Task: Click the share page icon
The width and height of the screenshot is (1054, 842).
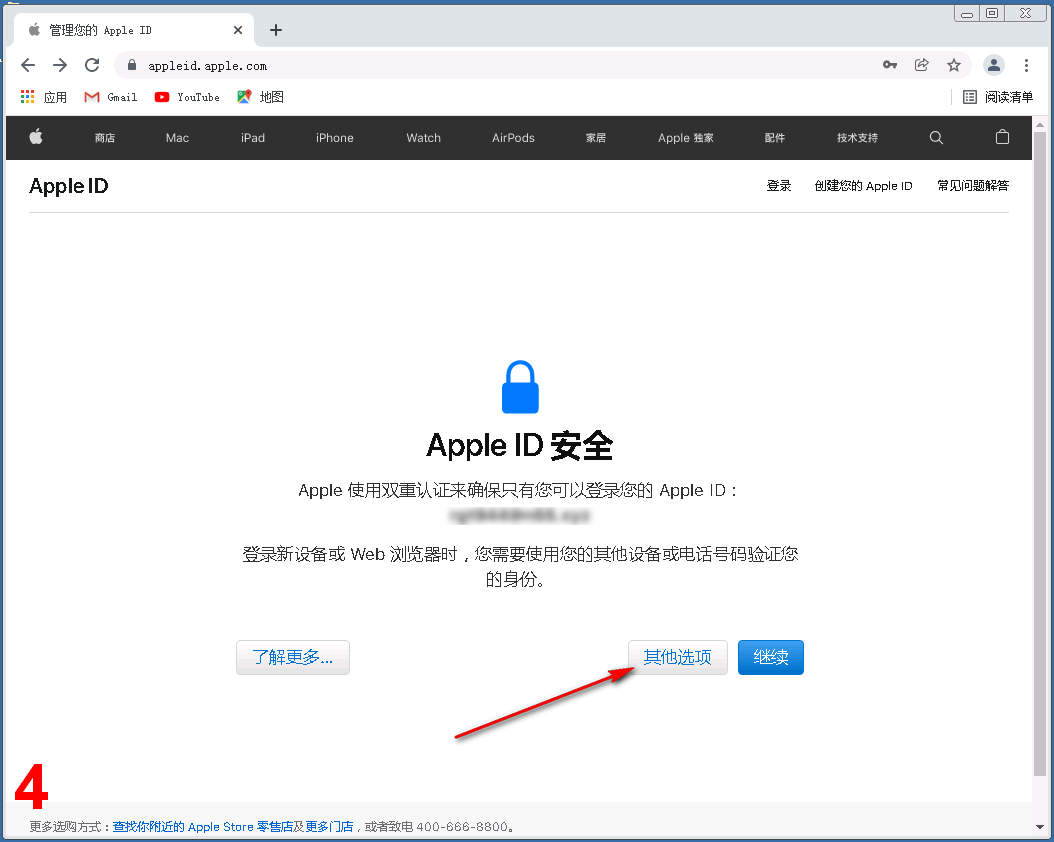Action: pyautogui.click(x=922, y=65)
